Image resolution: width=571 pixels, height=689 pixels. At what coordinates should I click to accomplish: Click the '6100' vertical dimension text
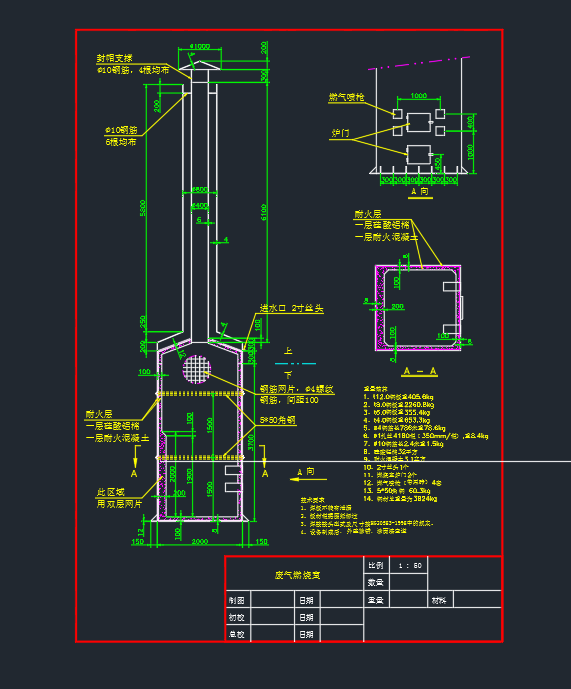(x=264, y=212)
